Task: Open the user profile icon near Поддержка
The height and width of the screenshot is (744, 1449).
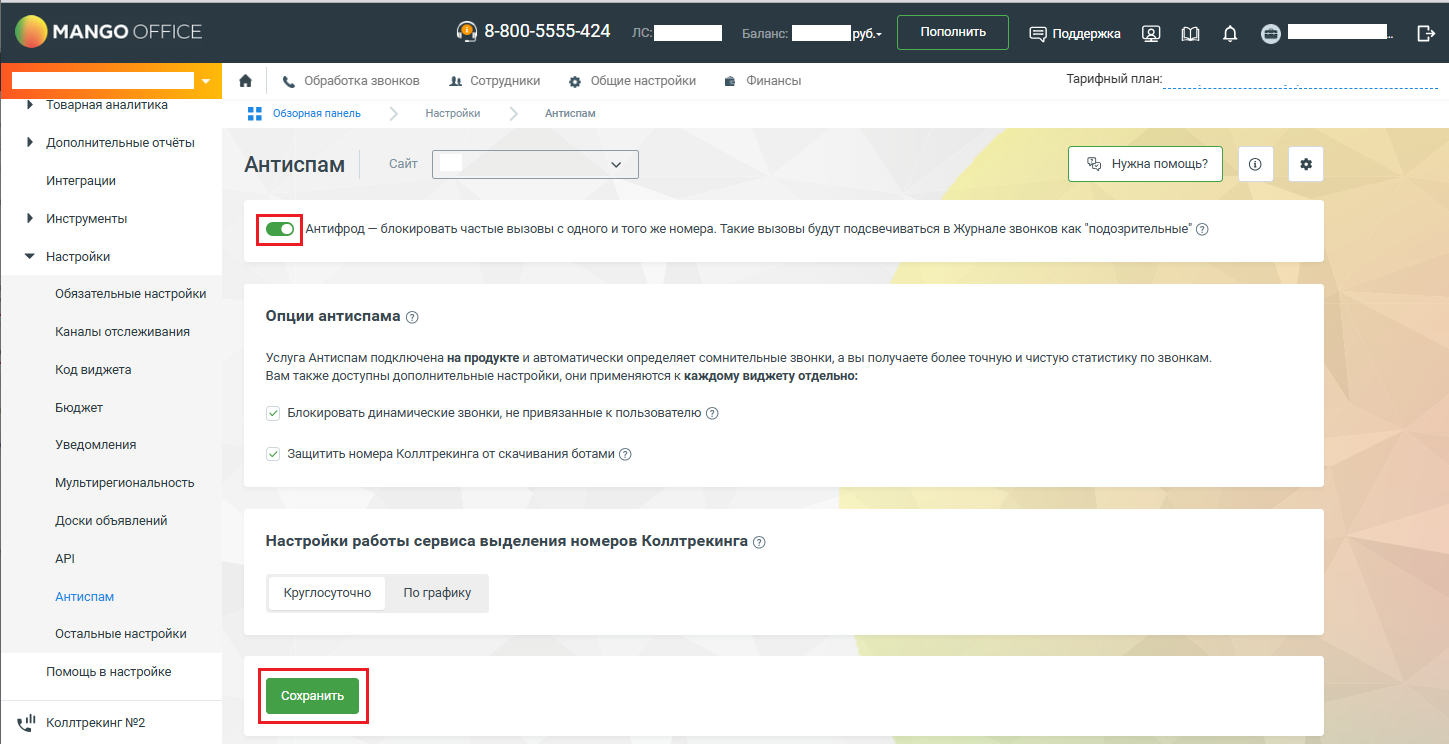Action: pos(1151,33)
